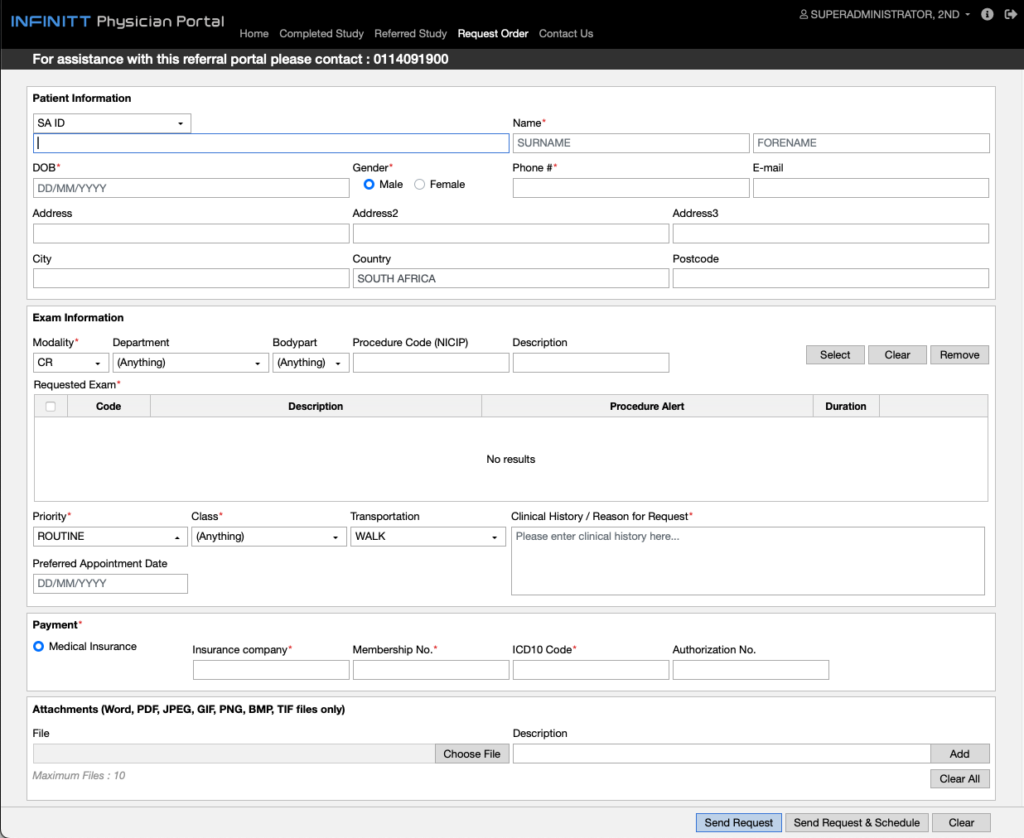Open the Priority ROUTINE dropdown
The width and height of the screenshot is (1024, 838).
[x=110, y=536]
